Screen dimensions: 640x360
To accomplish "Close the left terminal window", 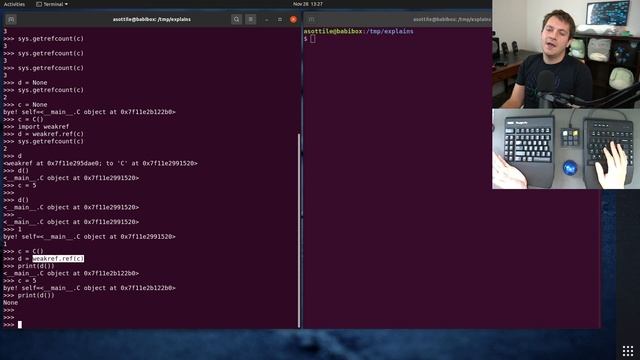I will click(x=293, y=19).
